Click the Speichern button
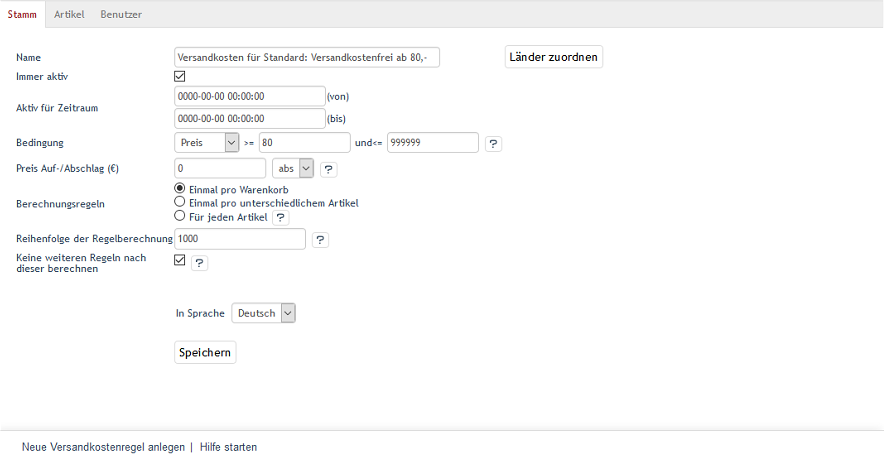884x464 pixels. [x=205, y=352]
